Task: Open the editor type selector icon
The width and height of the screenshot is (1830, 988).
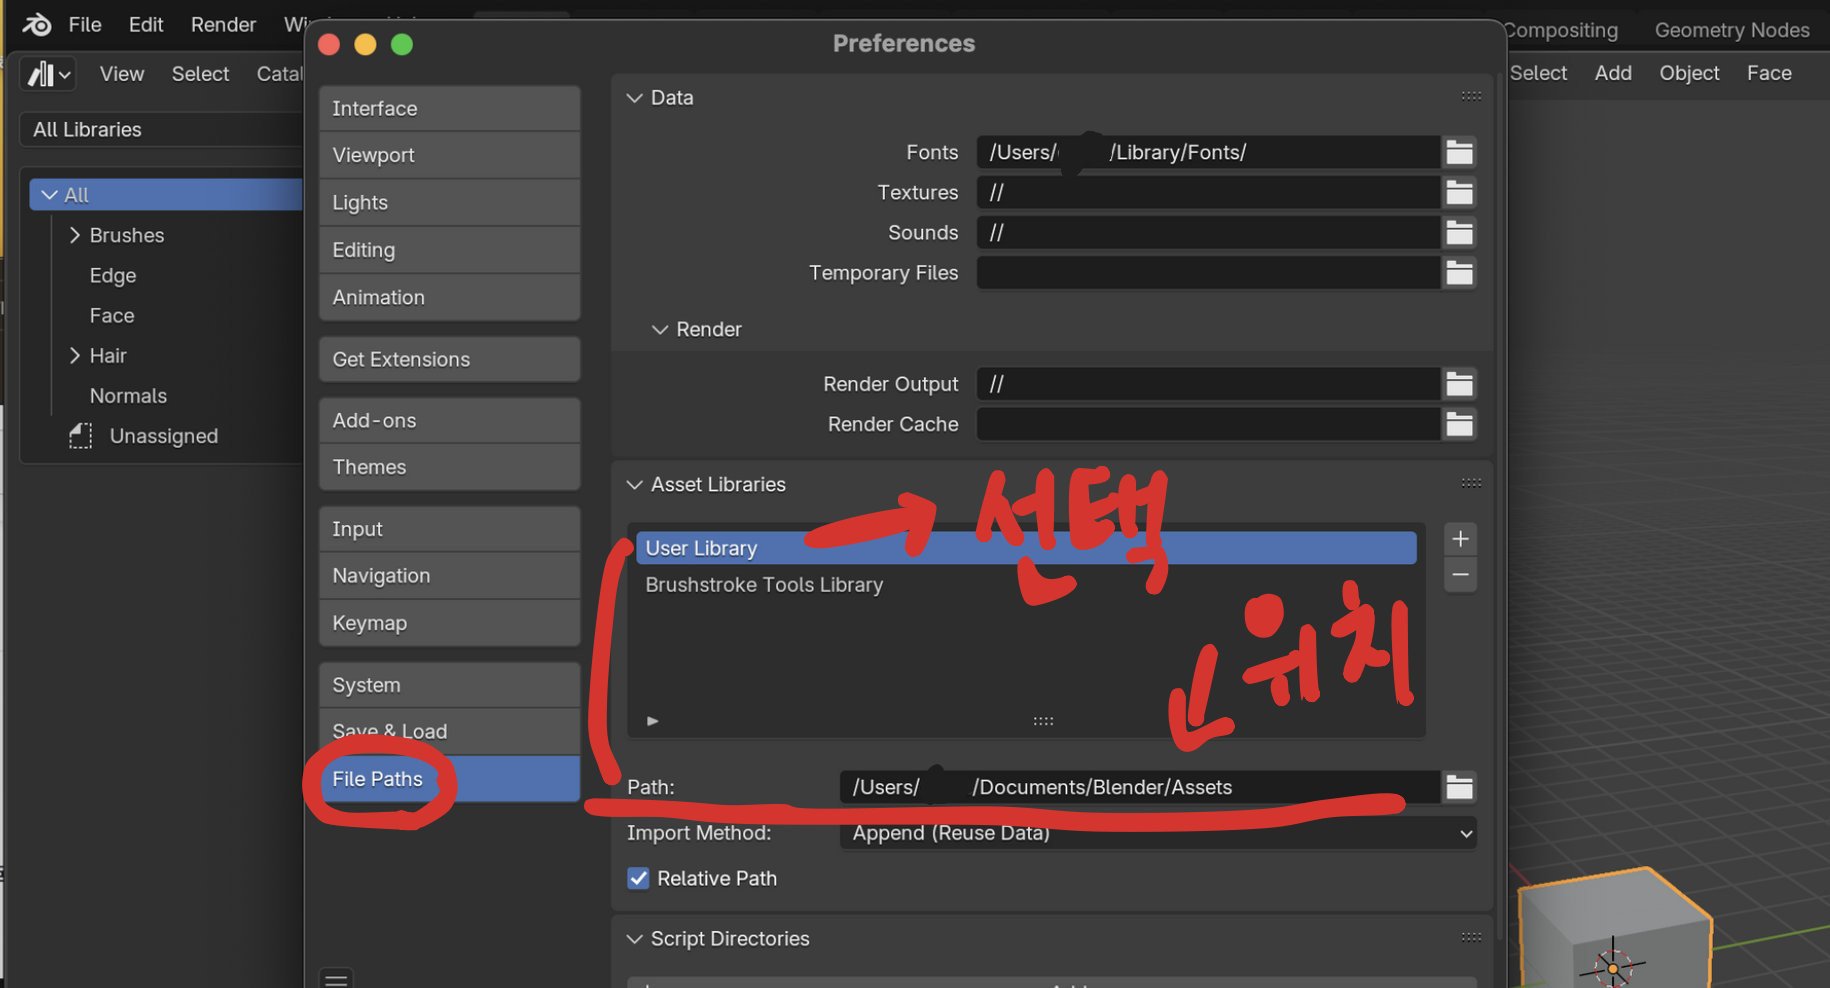Action: 49,74
